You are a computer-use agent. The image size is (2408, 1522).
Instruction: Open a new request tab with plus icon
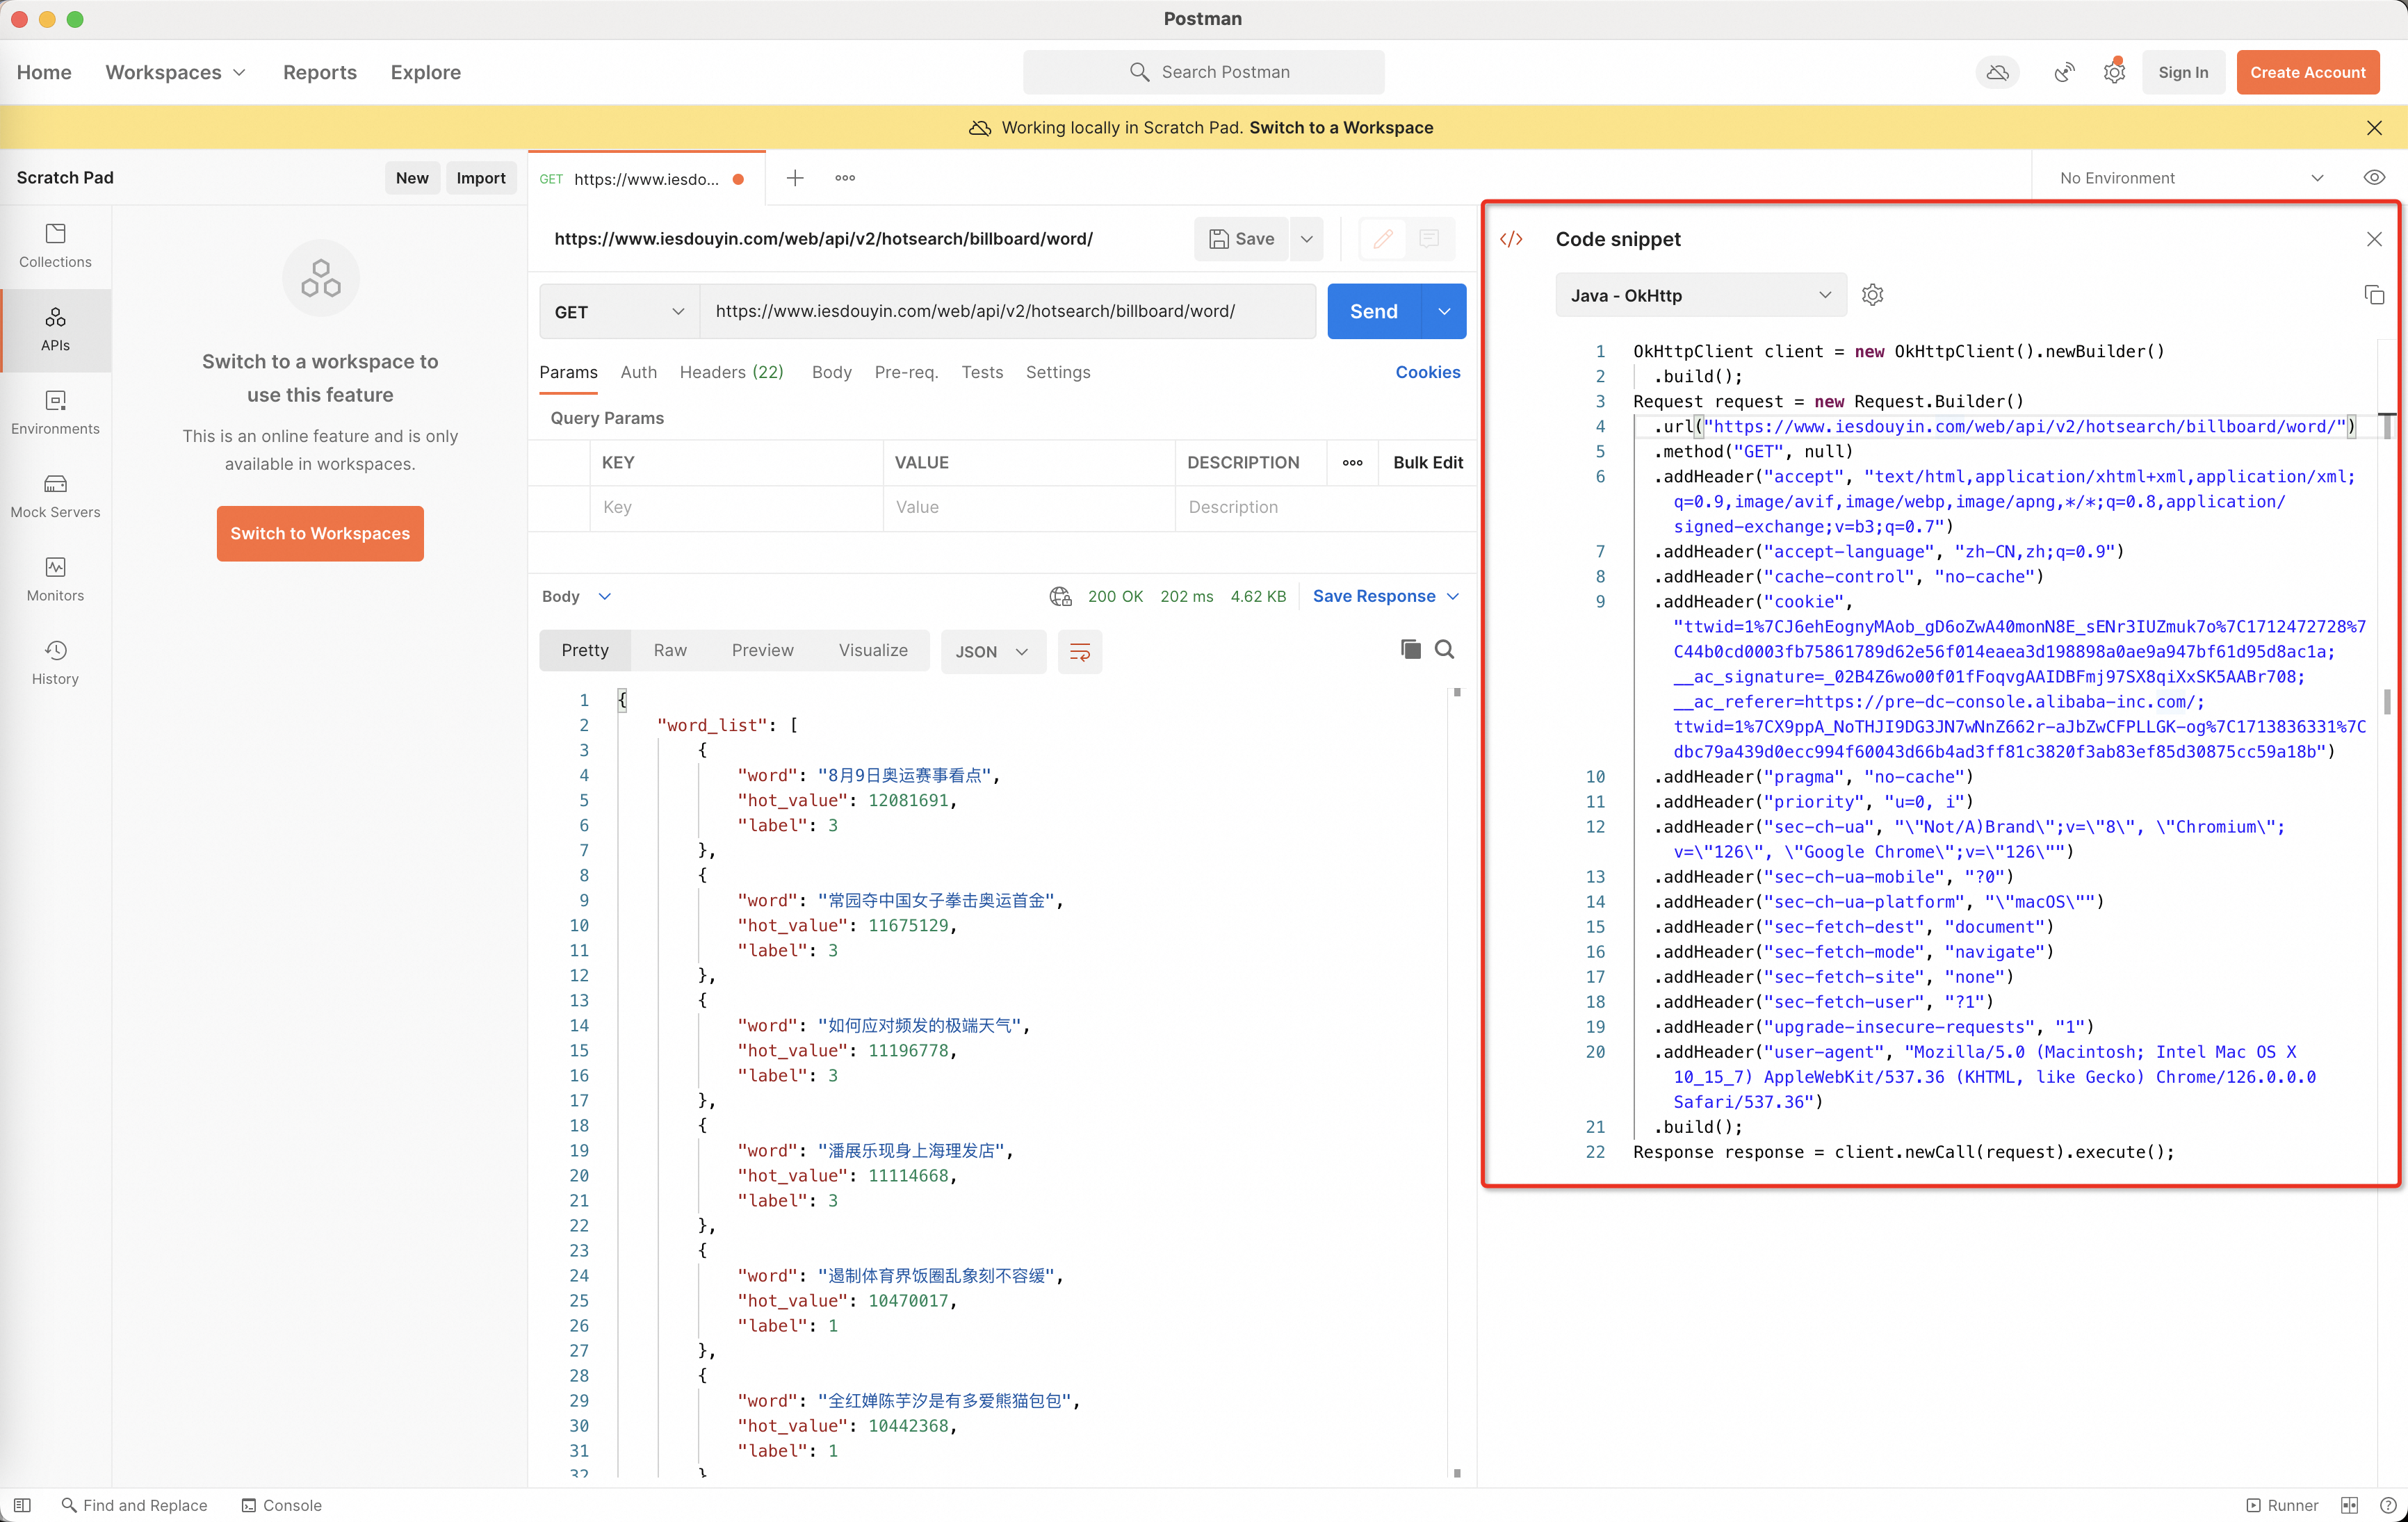(795, 178)
